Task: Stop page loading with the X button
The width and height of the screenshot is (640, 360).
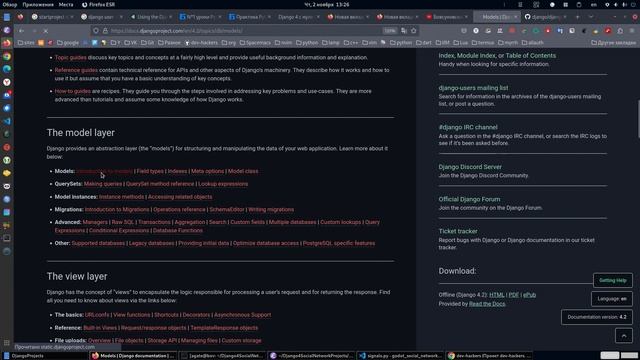Action: (x=45, y=31)
